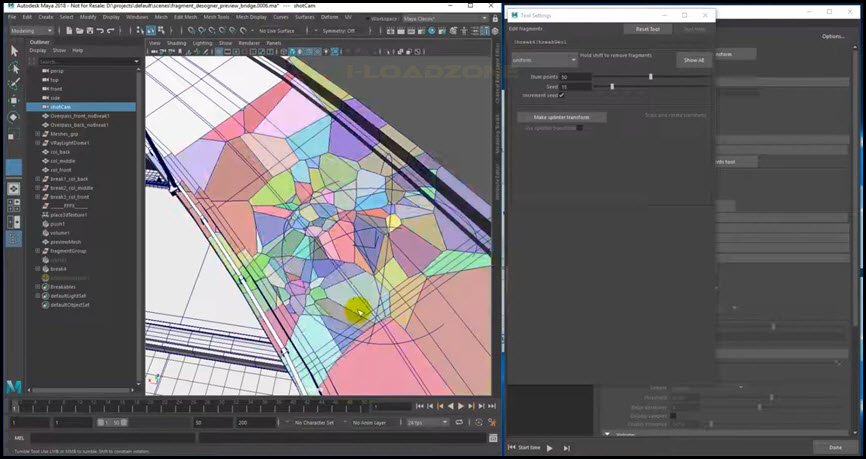This screenshot has width=866, height=459.
Task: Go to end of playback range
Action: coord(492,407)
